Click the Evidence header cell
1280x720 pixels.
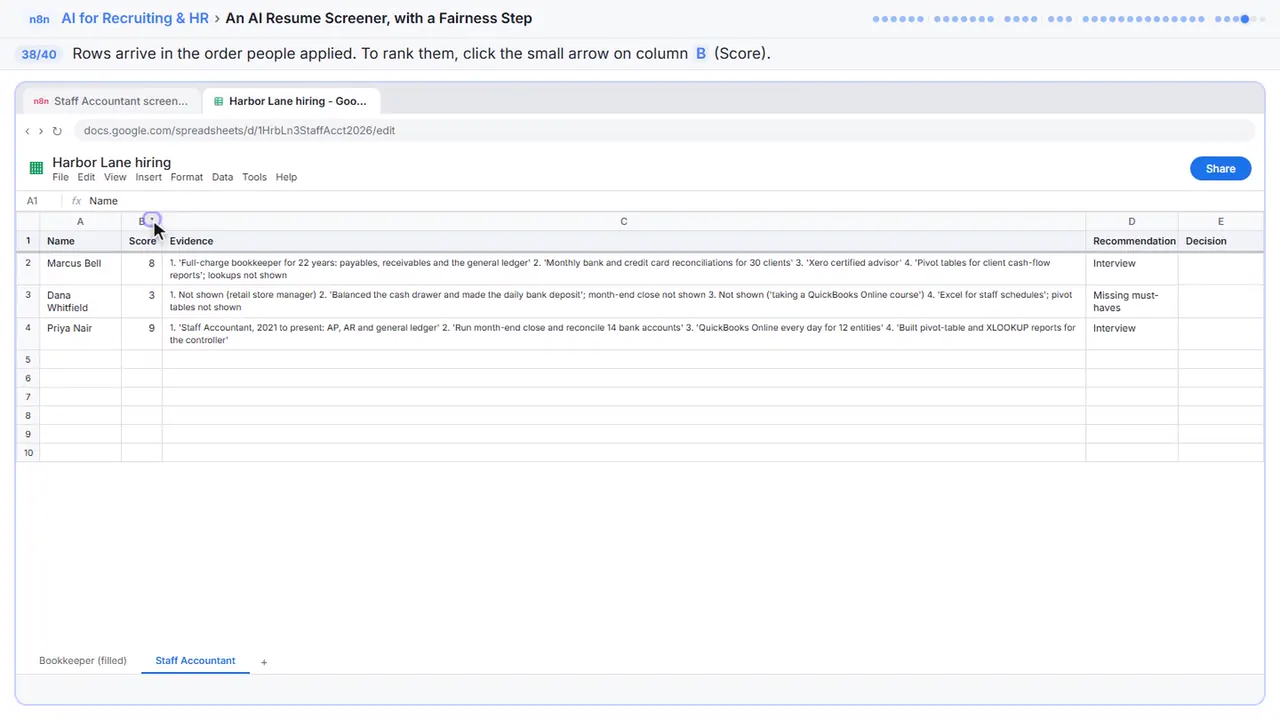pos(624,241)
